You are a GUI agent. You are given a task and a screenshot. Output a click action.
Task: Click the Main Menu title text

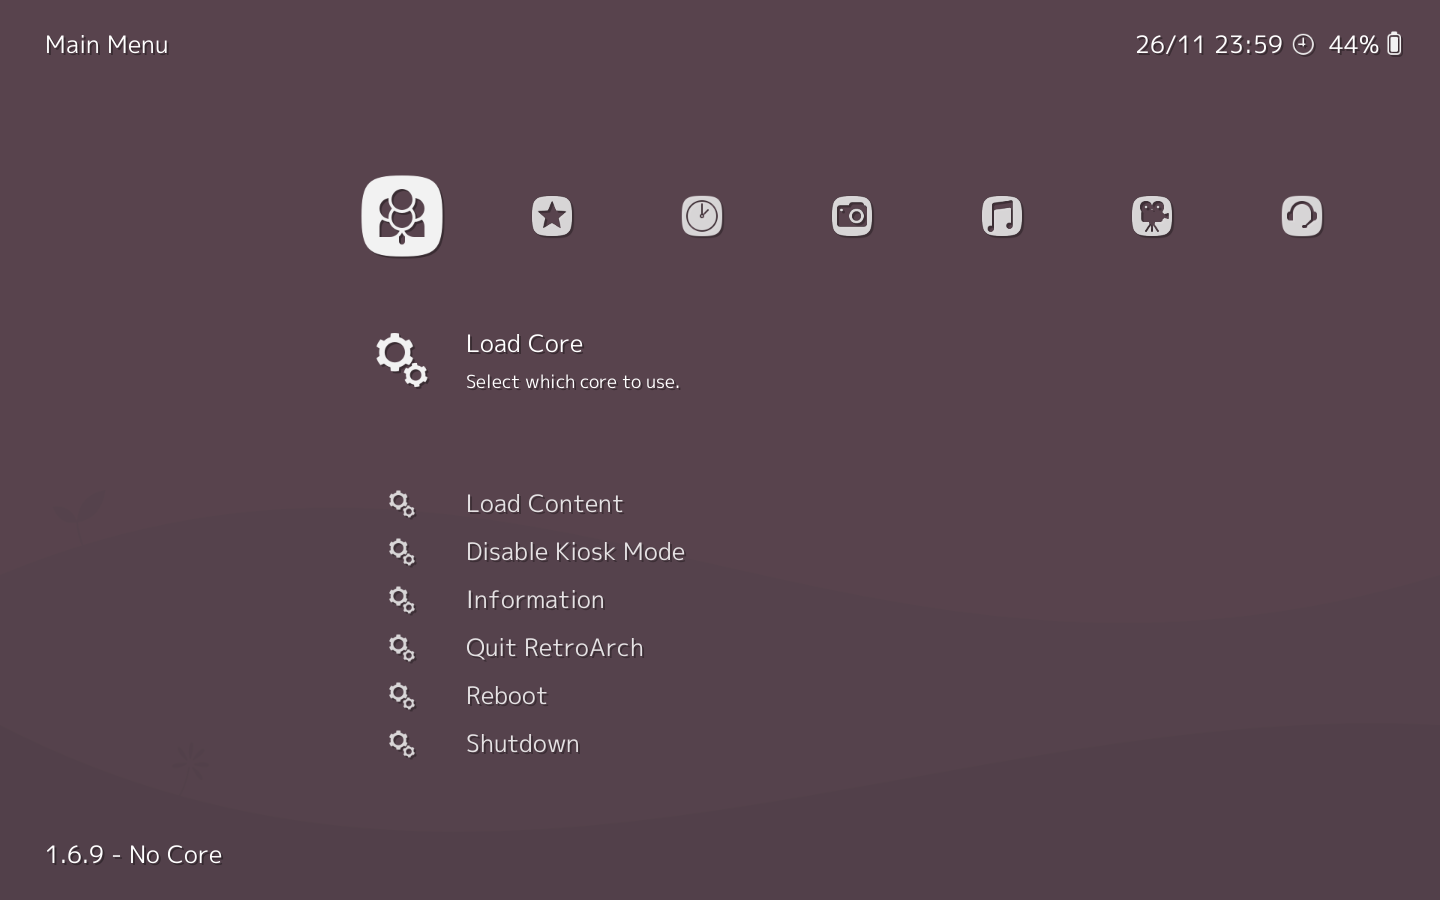106,44
